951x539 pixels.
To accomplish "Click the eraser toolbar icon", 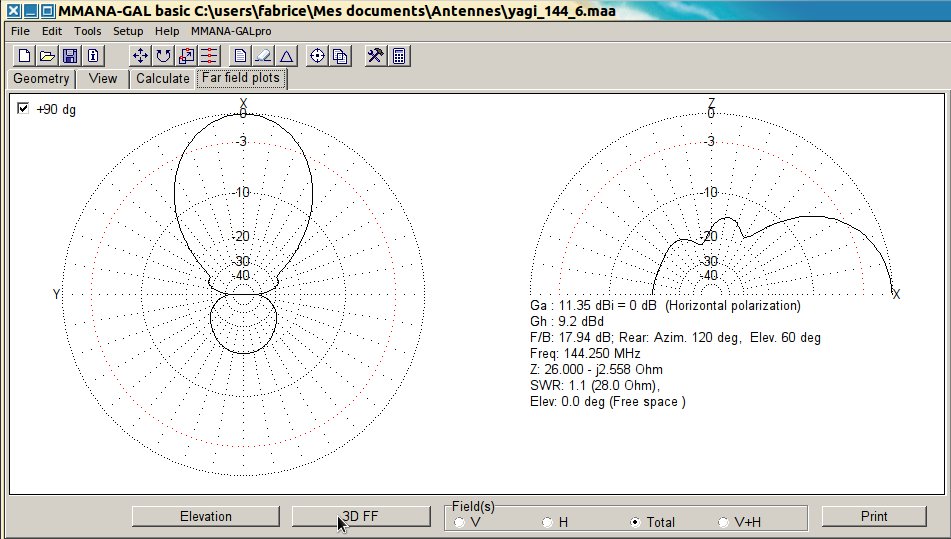I will click(x=263, y=56).
